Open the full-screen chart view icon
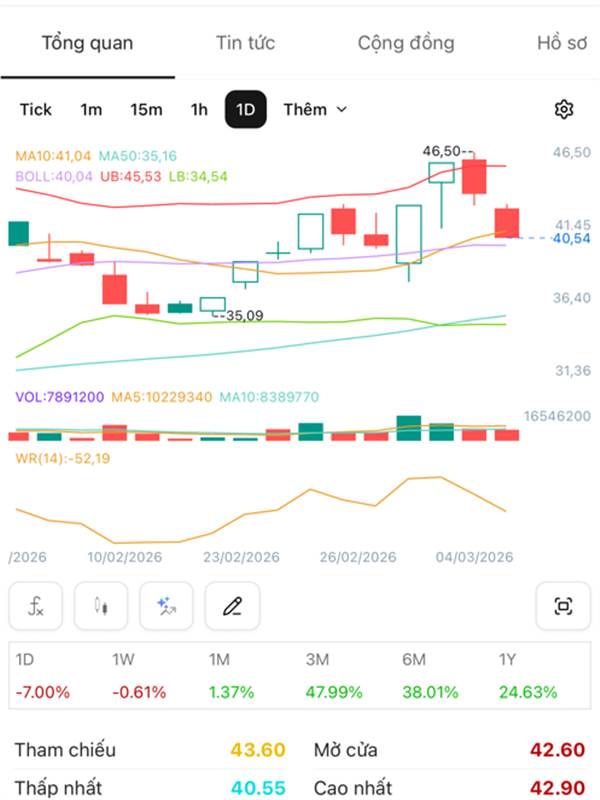The image size is (600, 800). tap(563, 606)
